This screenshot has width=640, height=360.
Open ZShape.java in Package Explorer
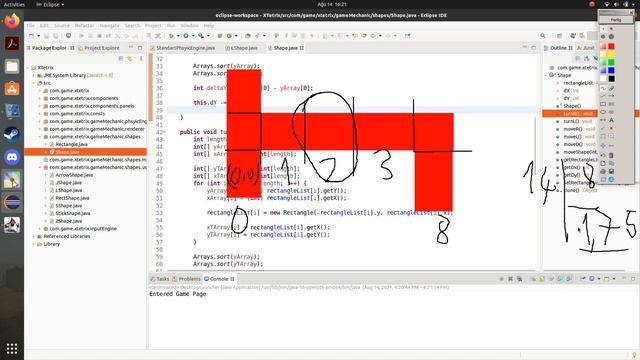[x=69, y=221]
